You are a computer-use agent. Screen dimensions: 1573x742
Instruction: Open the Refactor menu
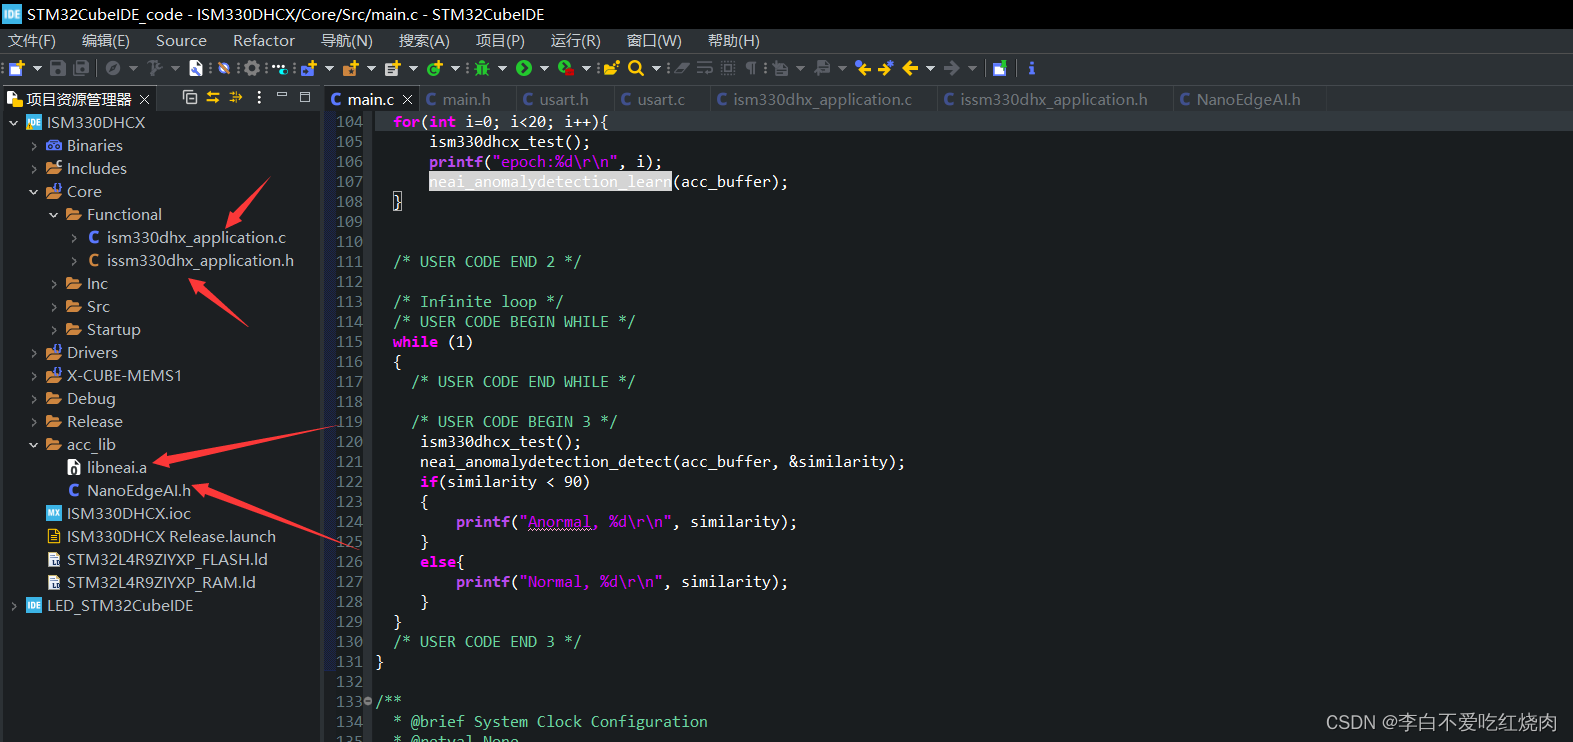click(264, 41)
